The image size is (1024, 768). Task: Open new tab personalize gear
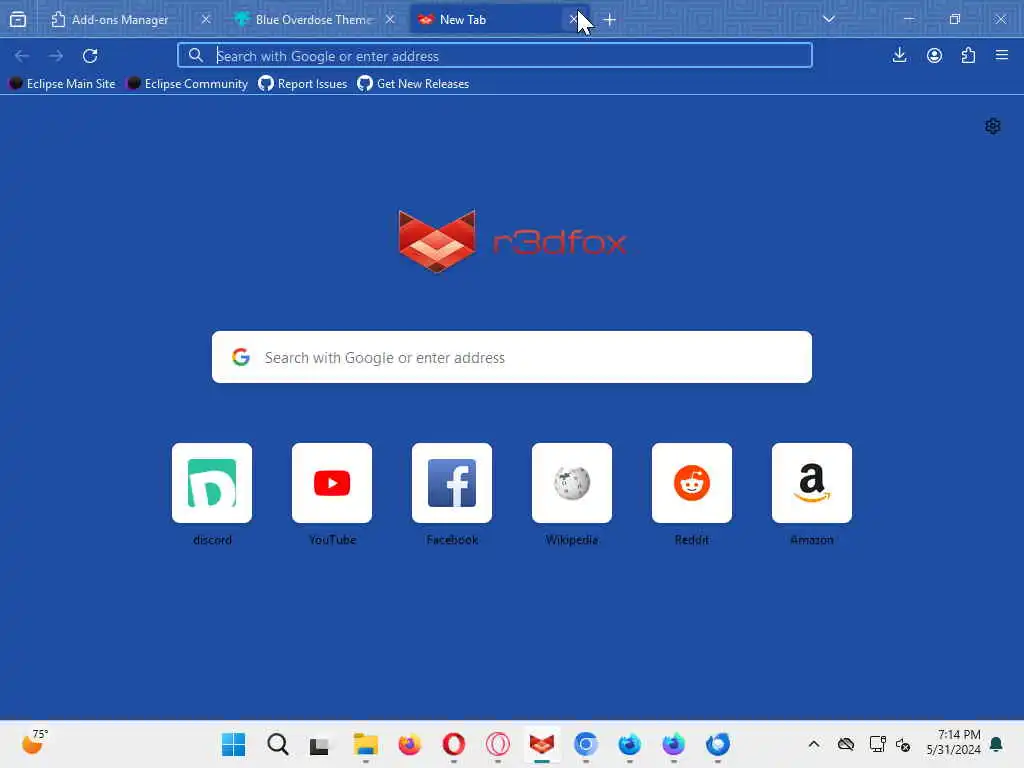pyautogui.click(x=993, y=126)
